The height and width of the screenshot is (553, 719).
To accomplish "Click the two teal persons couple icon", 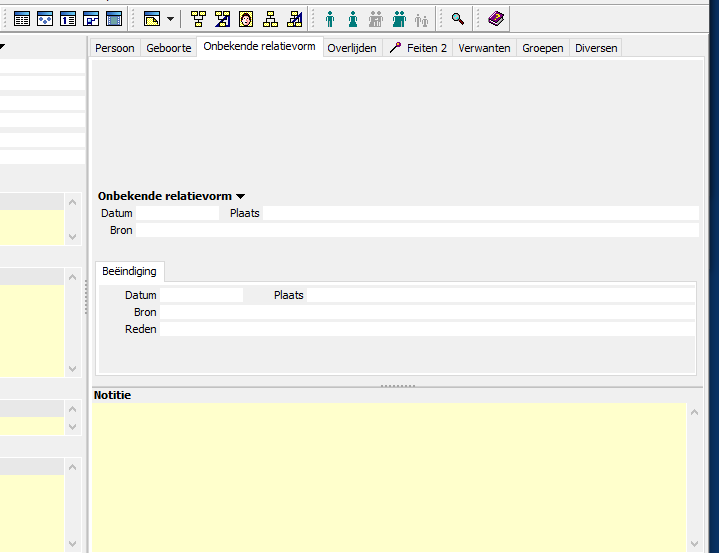I will (399, 19).
